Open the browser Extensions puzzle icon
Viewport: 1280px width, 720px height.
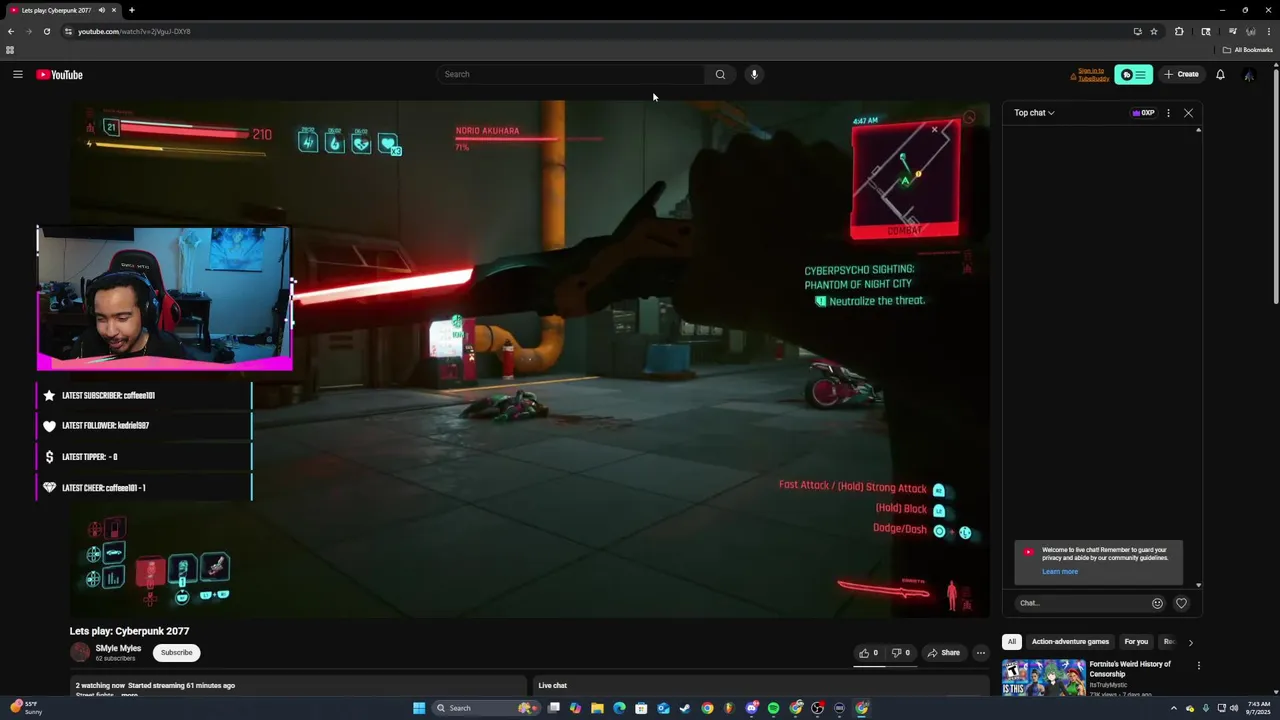click(1179, 31)
